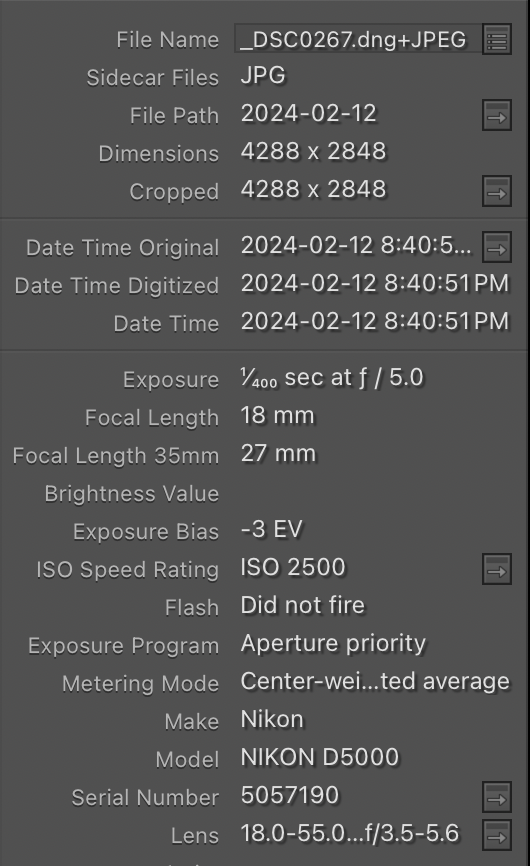Select the serial number 5057190 text
The image size is (530, 866).
pyautogui.click(x=290, y=795)
